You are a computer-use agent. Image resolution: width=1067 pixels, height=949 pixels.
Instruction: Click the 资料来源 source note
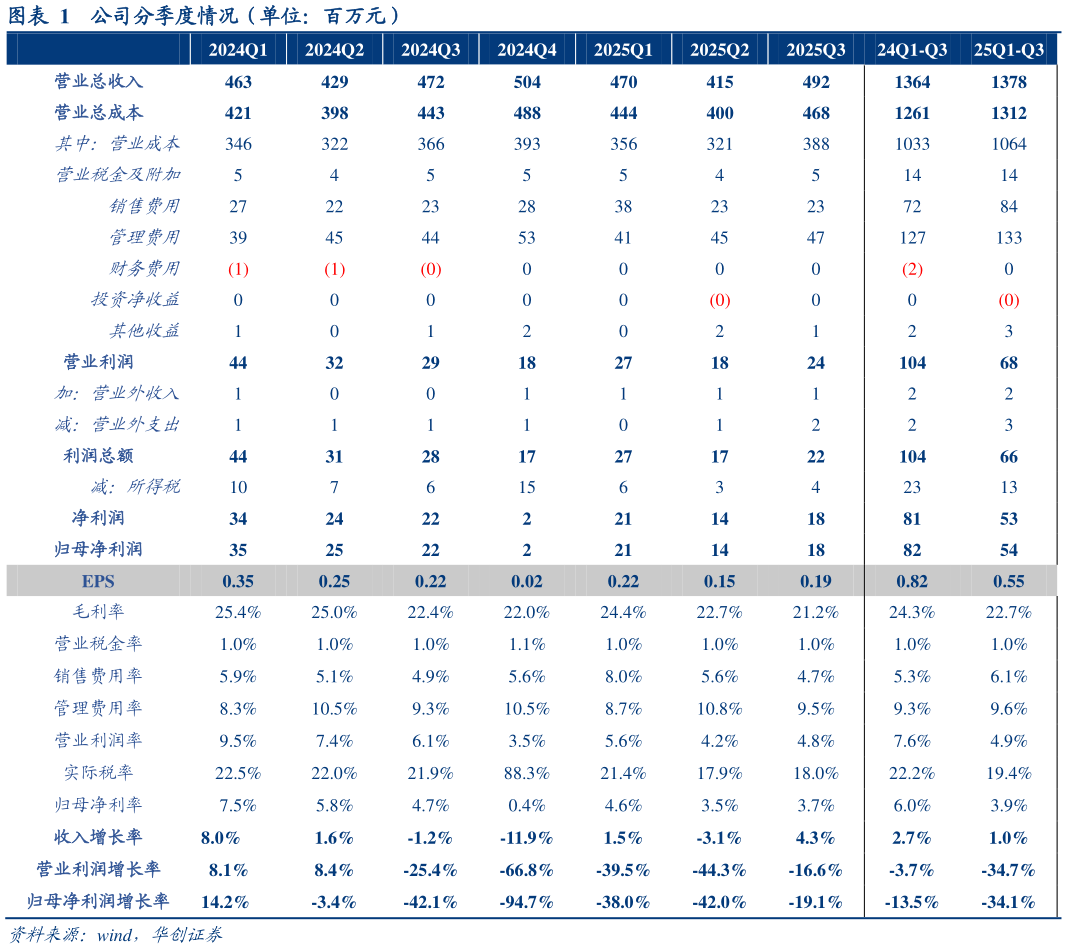pos(115,935)
